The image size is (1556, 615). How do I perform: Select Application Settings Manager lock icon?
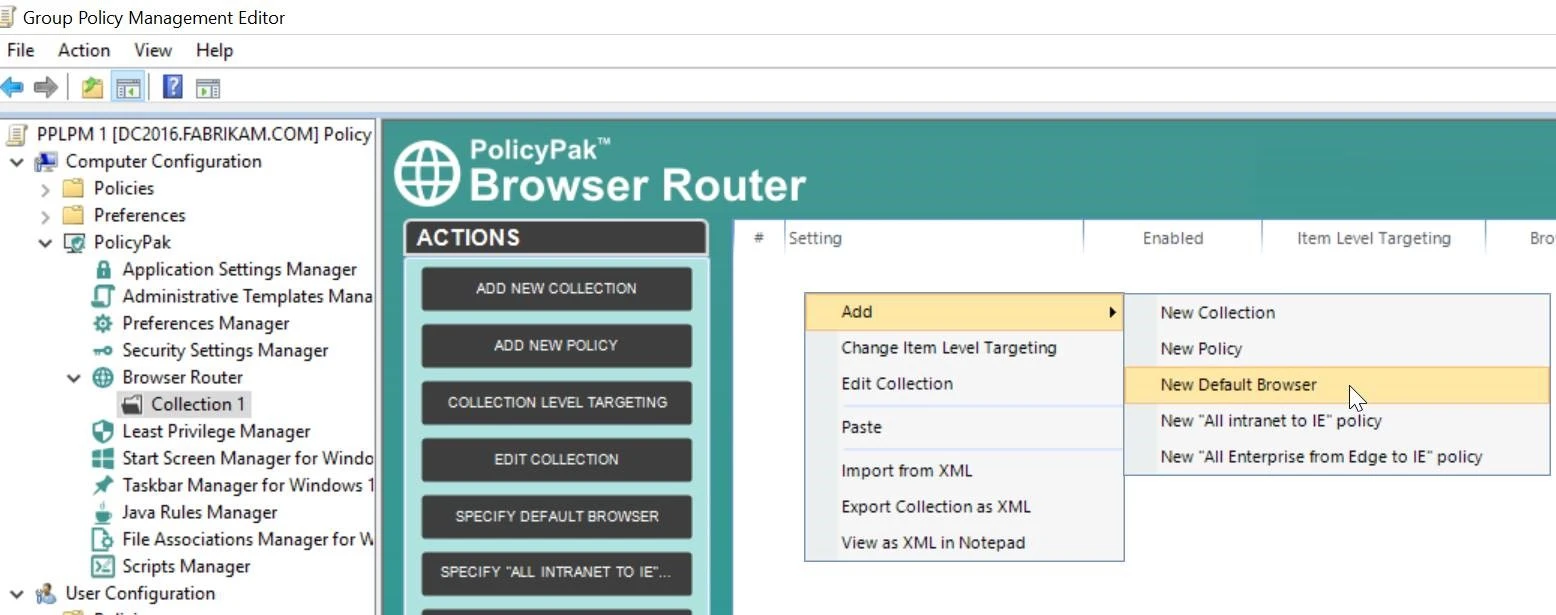(x=102, y=270)
